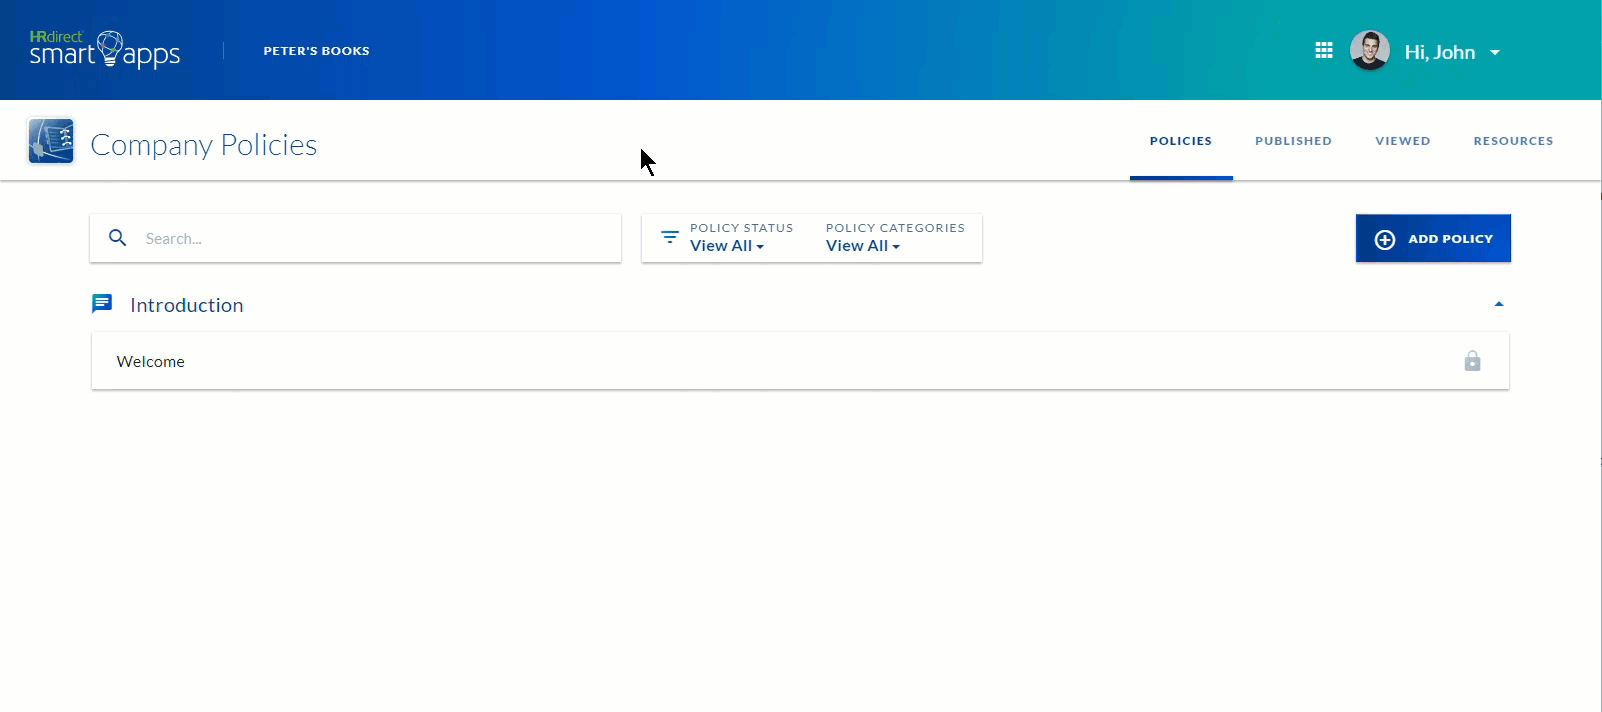Click the Company Policies page title
Image resolution: width=1602 pixels, height=712 pixels.
tap(204, 145)
